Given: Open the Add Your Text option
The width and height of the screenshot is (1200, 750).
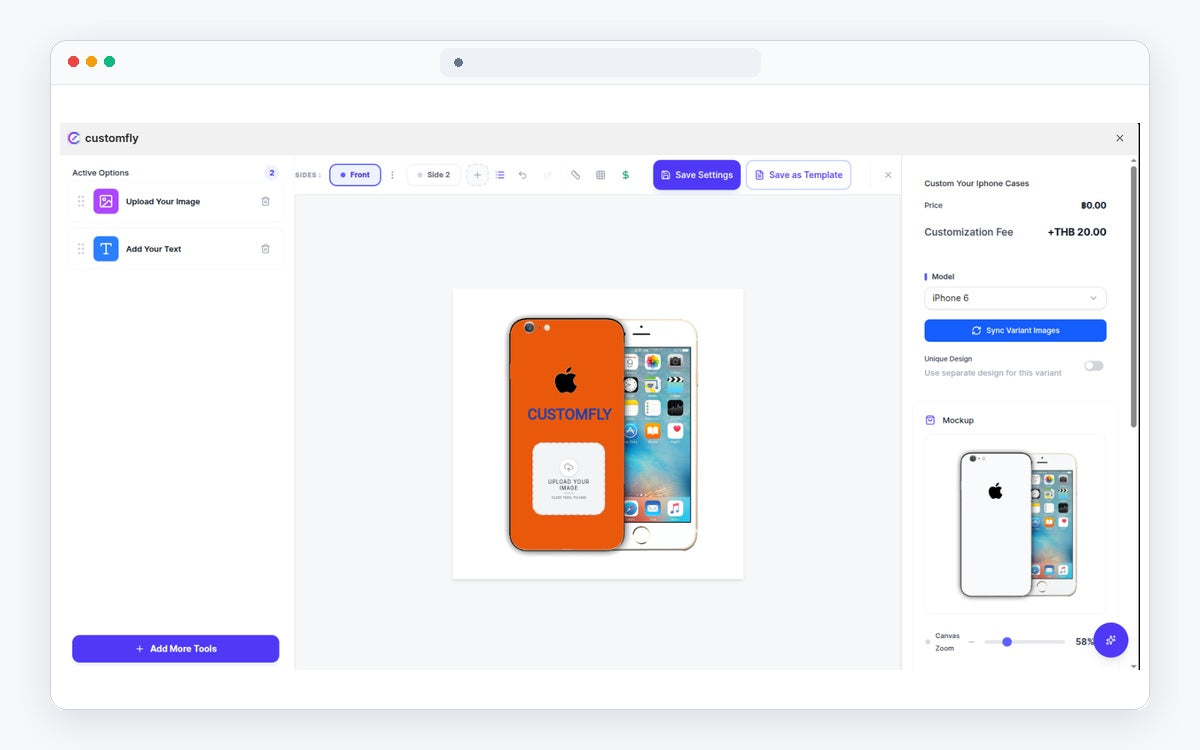Looking at the screenshot, I should (176, 249).
